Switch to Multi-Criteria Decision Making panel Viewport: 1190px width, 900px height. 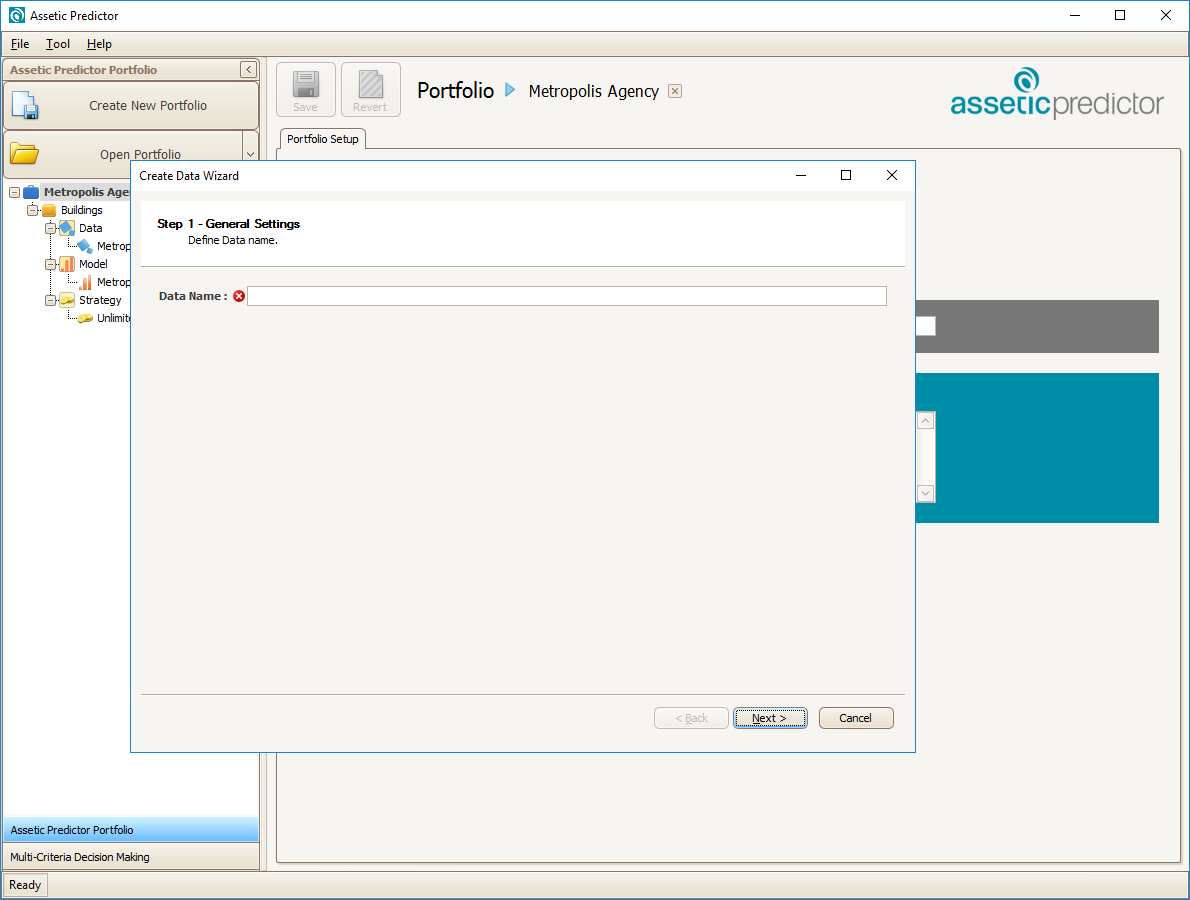[131, 857]
